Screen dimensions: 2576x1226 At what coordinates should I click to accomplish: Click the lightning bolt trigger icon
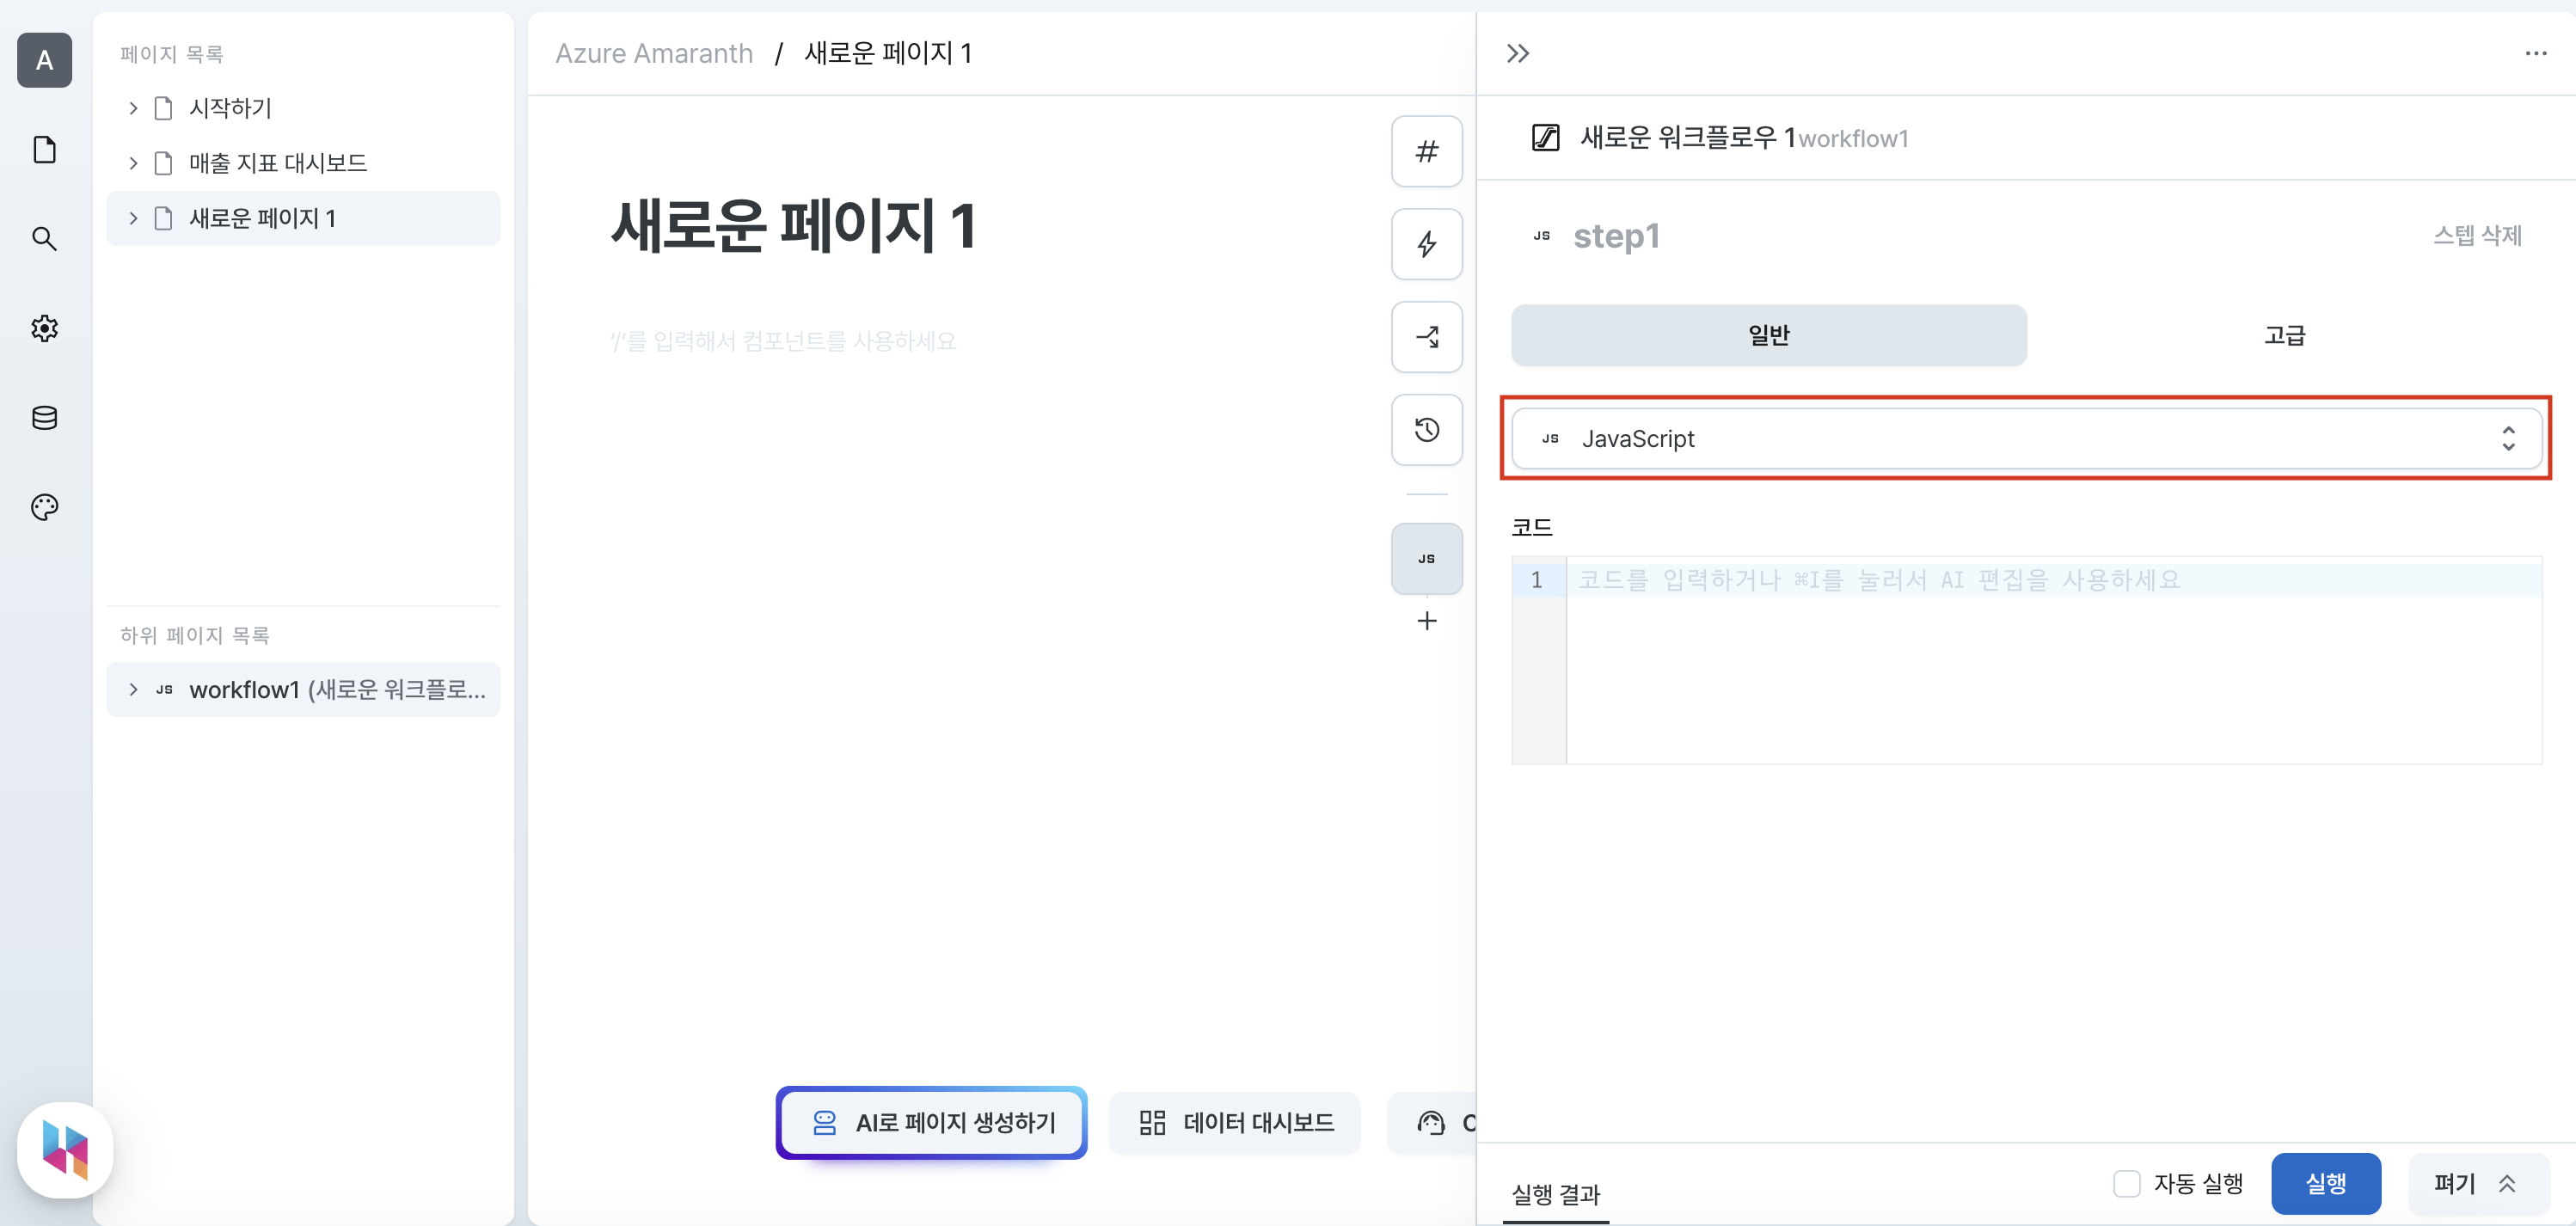pos(1427,244)
